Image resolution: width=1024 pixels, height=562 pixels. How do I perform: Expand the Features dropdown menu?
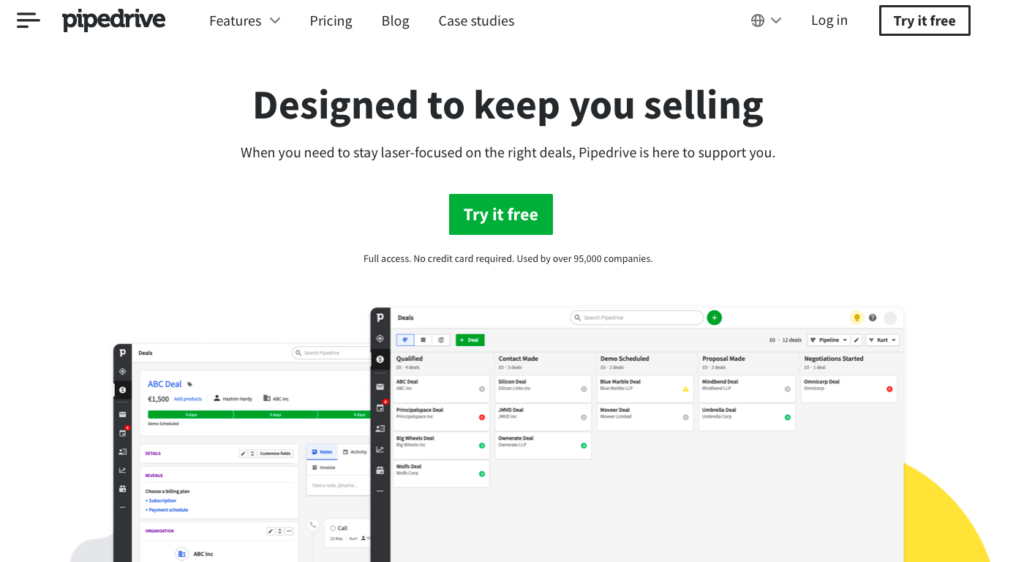pyautogui.click(x=244, y=20)
